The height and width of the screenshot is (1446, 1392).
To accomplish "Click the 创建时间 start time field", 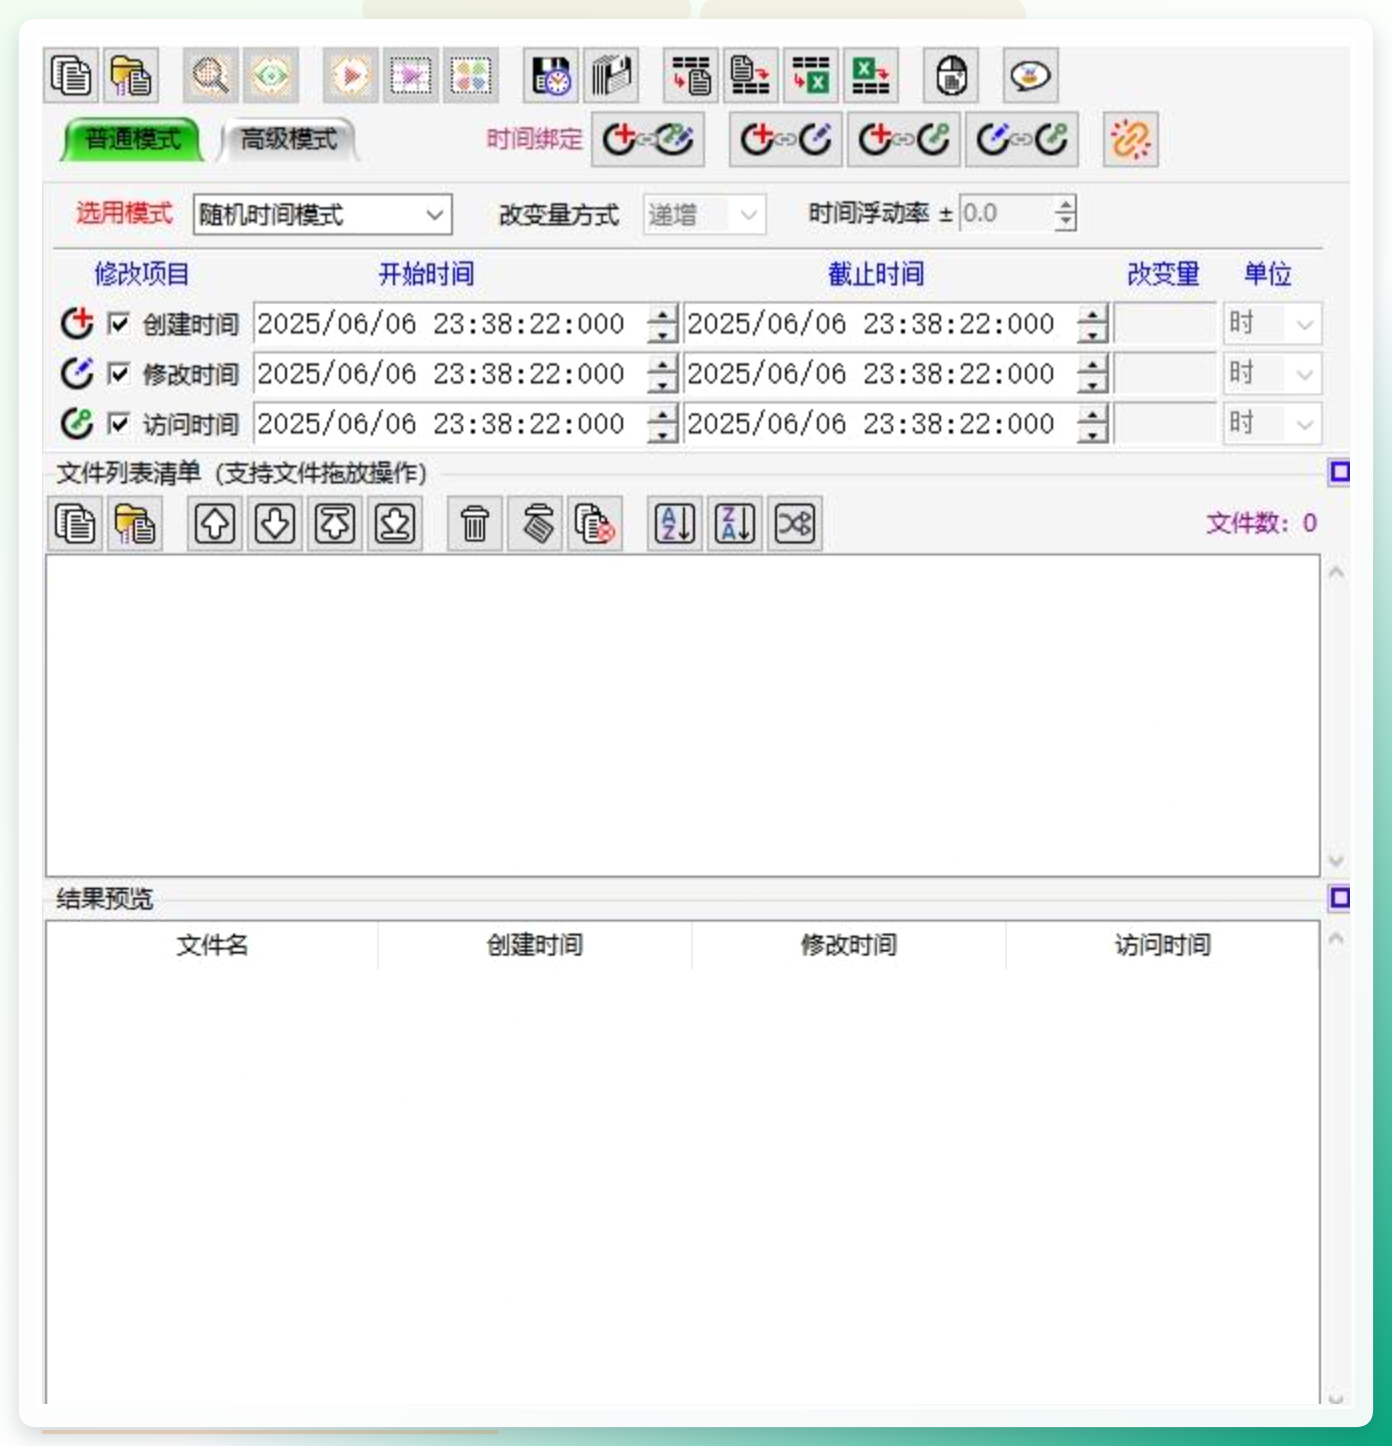I will [x=451, y=324].
